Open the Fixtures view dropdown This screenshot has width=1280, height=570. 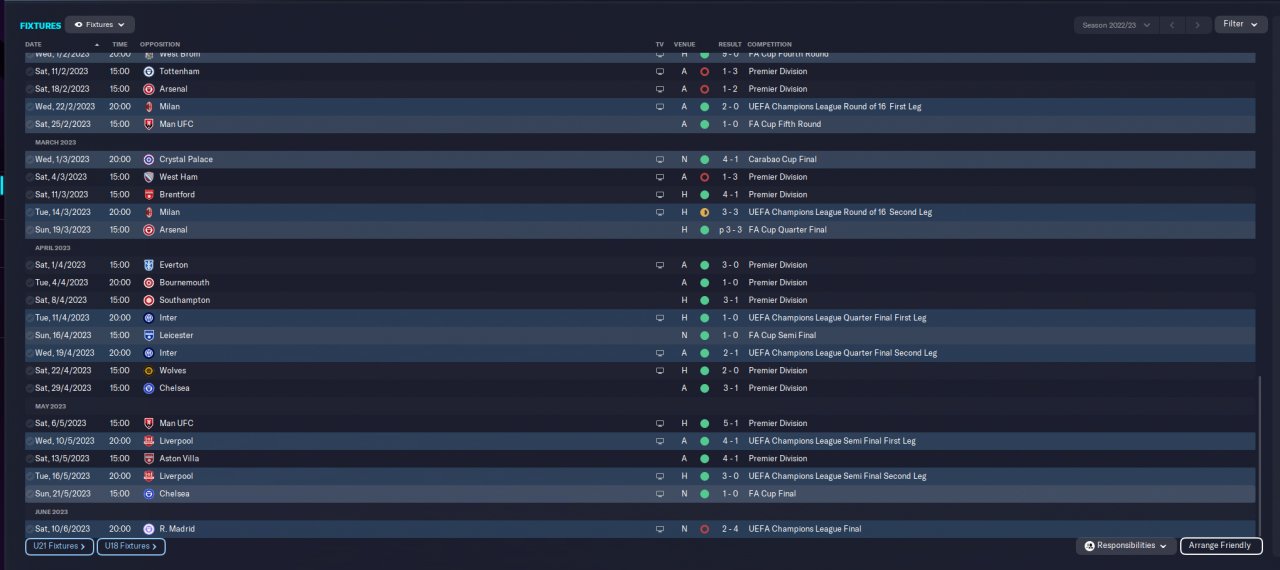coord(100,24)
